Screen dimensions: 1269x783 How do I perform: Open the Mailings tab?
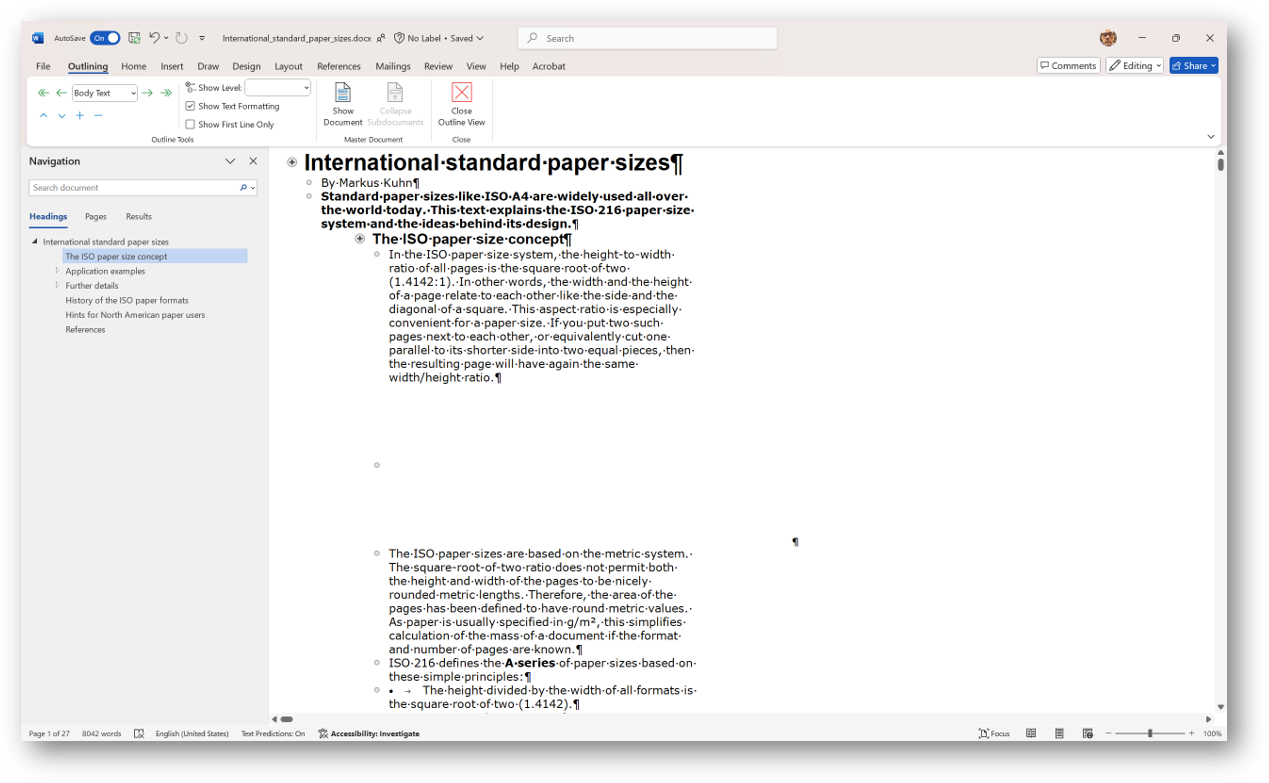pyautogui.click(x=392, y=66)
